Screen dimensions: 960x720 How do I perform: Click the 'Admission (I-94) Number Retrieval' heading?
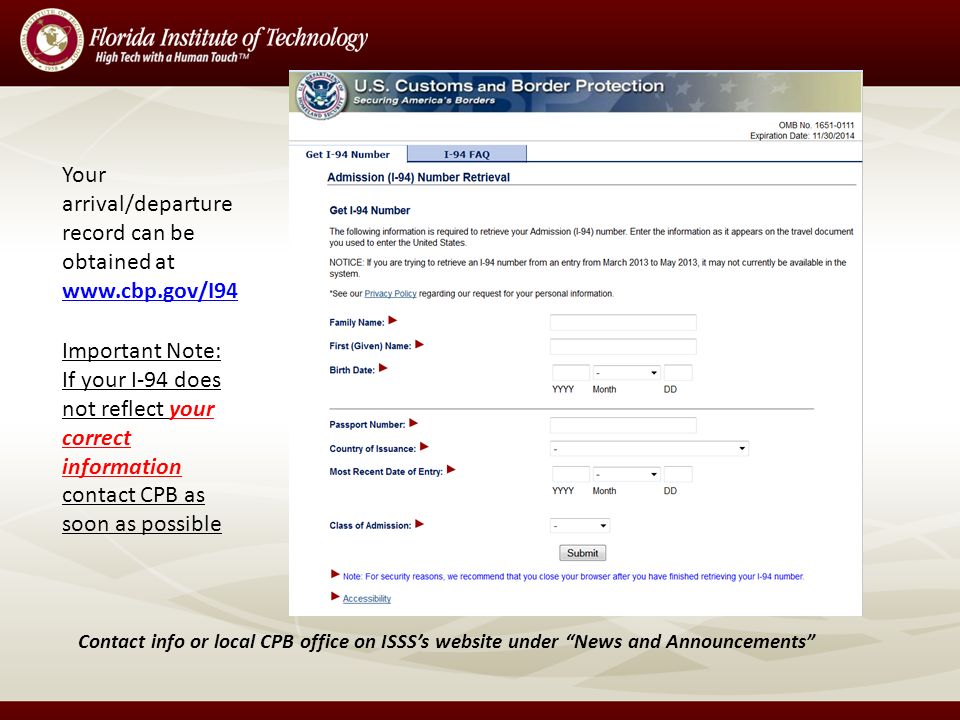[x=418, y=178]
